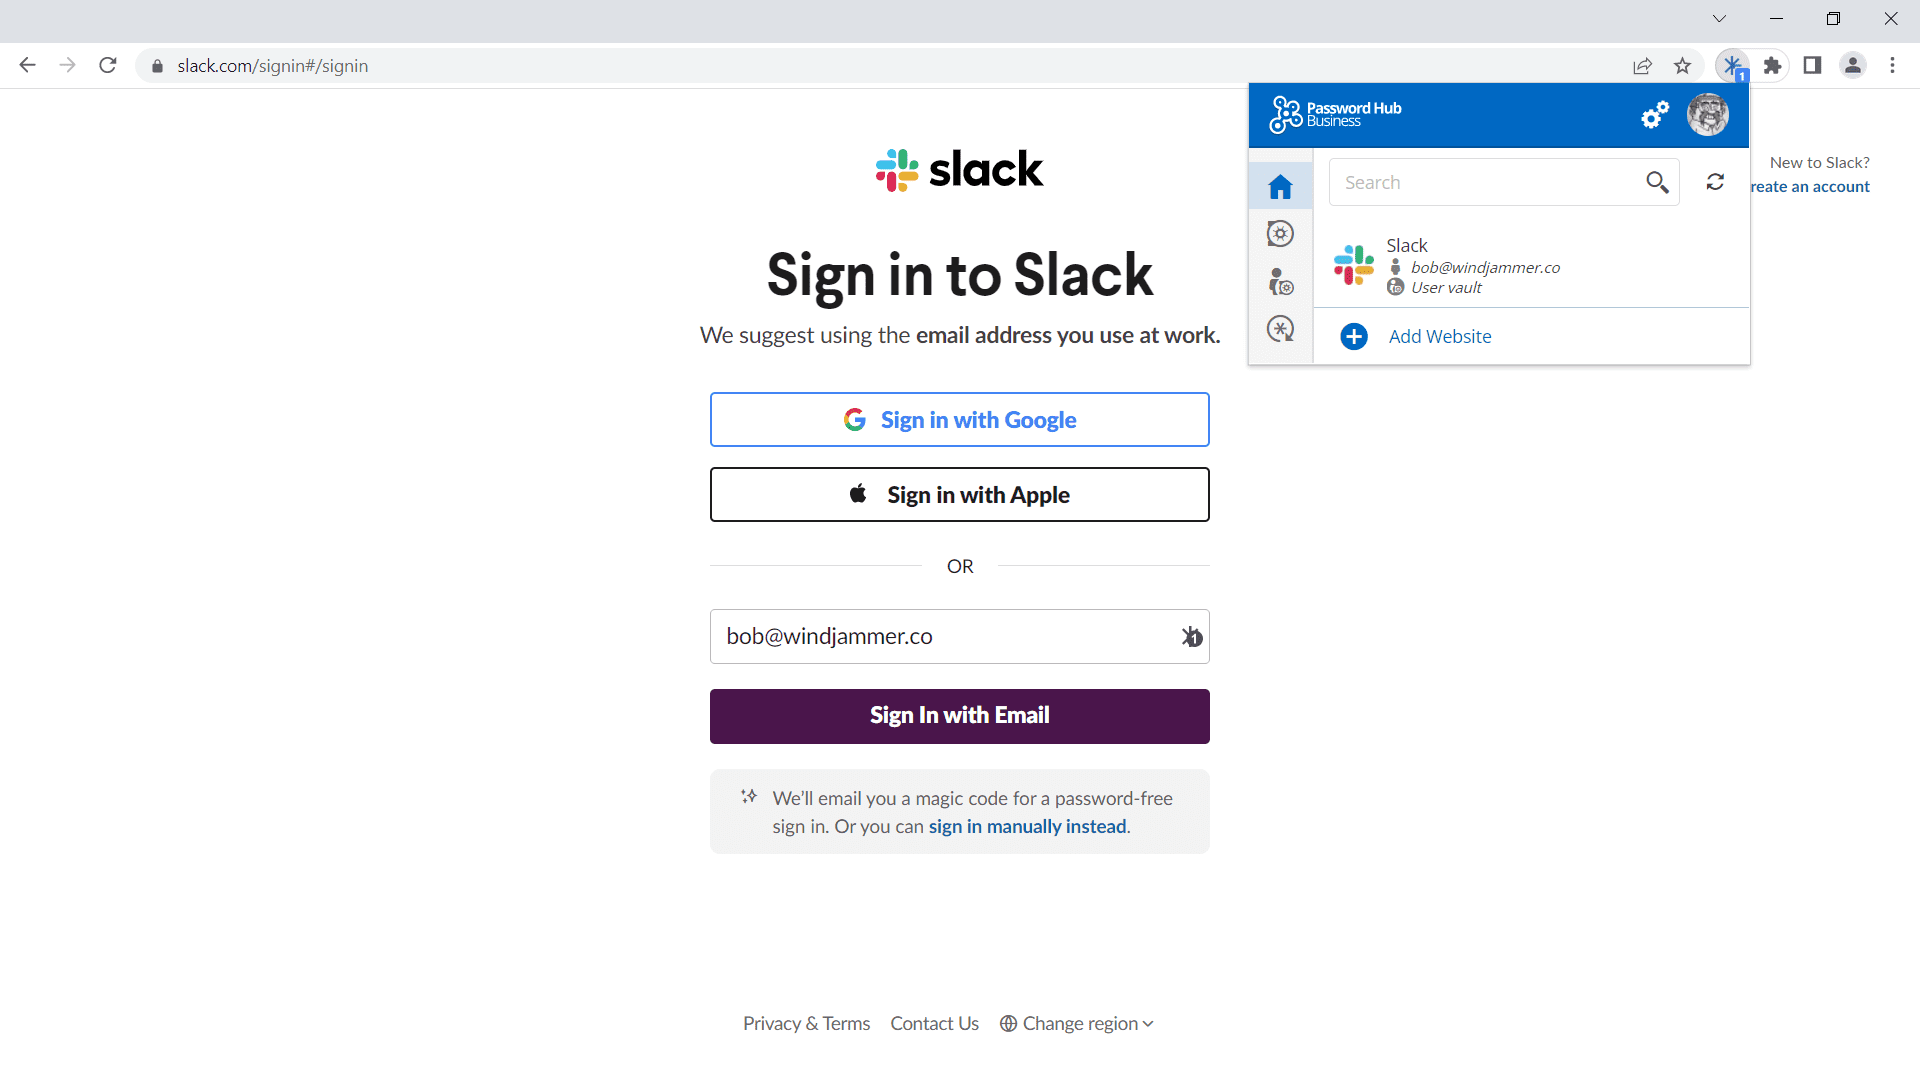Click the bob@windjammer.co email input field

point(959,636)
